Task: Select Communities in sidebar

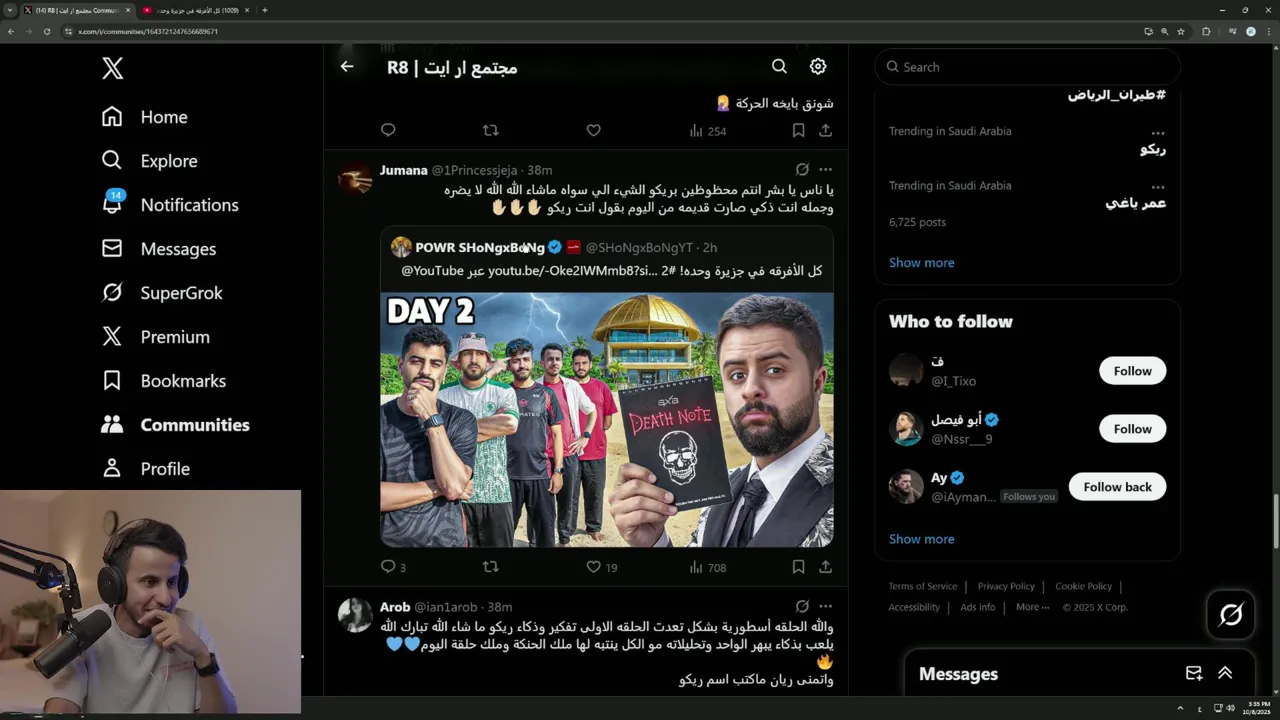Action: 175,425
